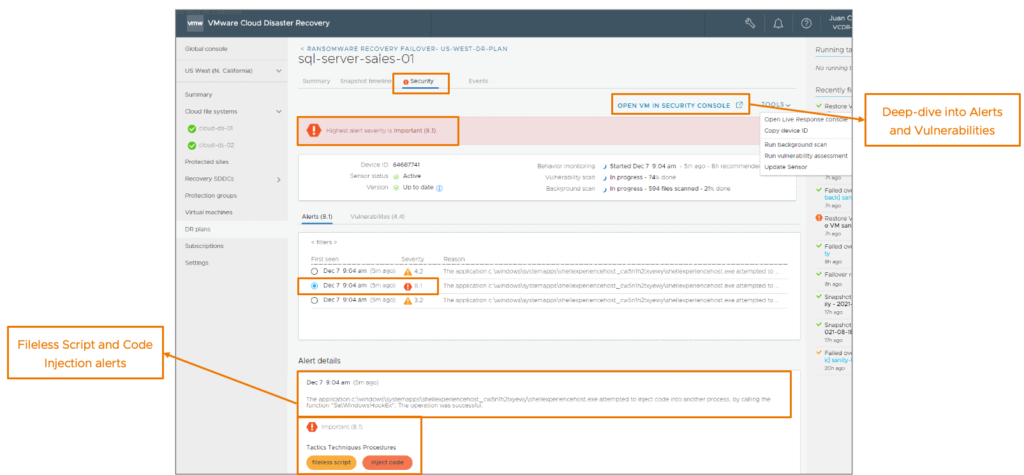Select the Alerts (8.1) tab
This screenshot has width=1024, height=475.
[318, 216]
